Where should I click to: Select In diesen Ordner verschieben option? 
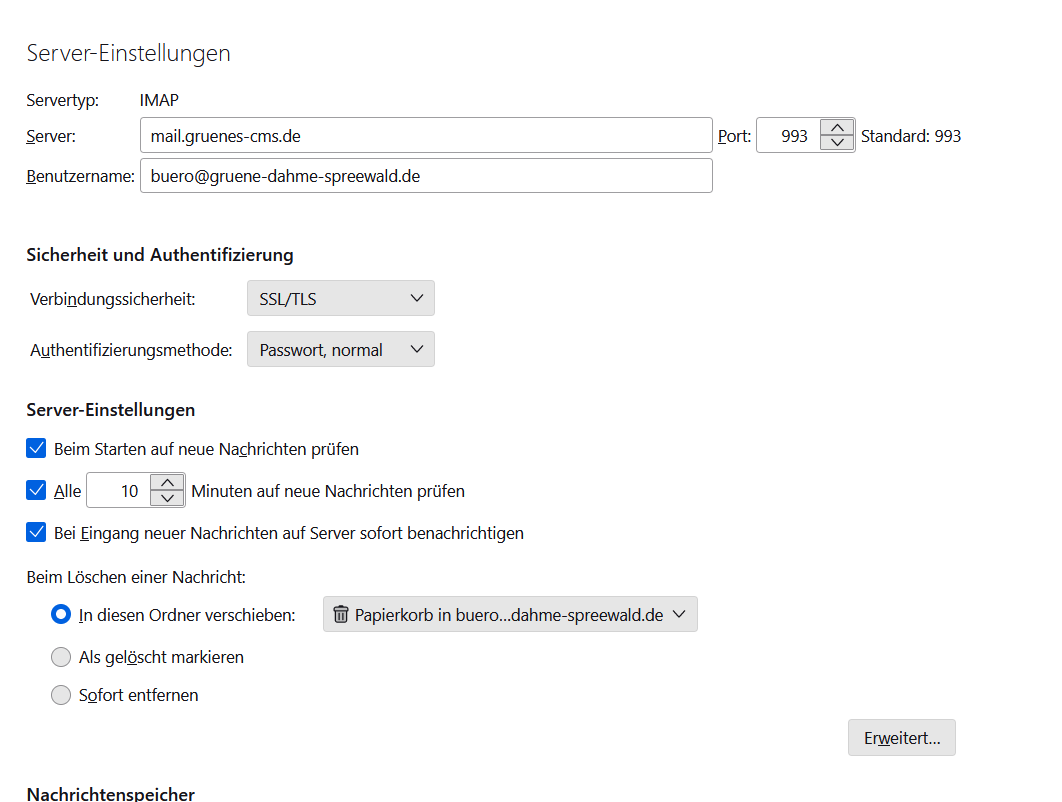(x=61, y=615)
